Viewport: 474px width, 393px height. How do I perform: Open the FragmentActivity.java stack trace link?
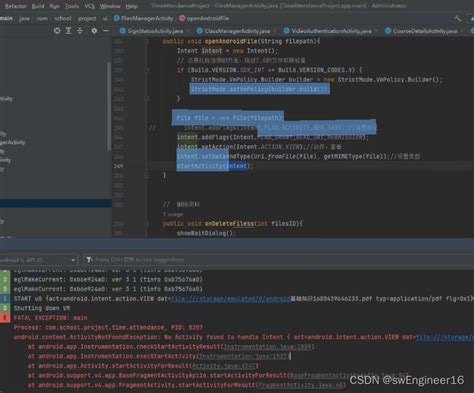click(x=300, y=385)
